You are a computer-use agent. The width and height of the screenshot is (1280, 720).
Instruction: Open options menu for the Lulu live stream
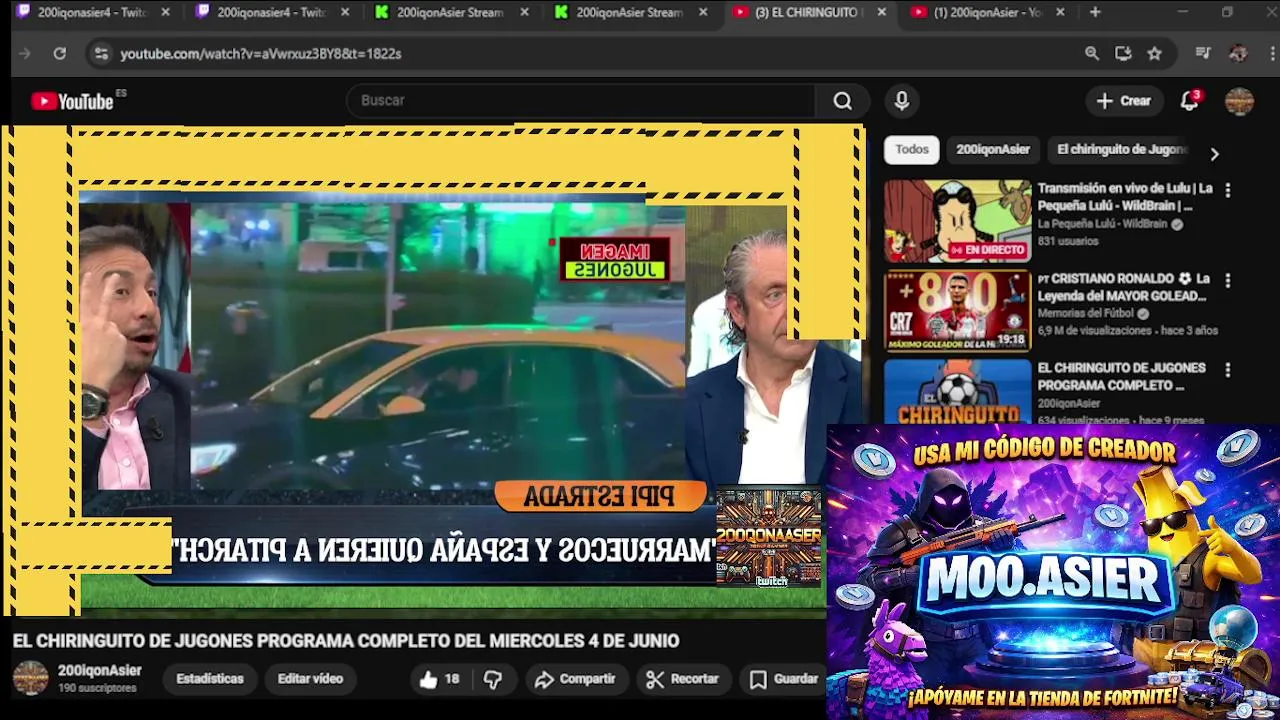(x=1228, y=190)
